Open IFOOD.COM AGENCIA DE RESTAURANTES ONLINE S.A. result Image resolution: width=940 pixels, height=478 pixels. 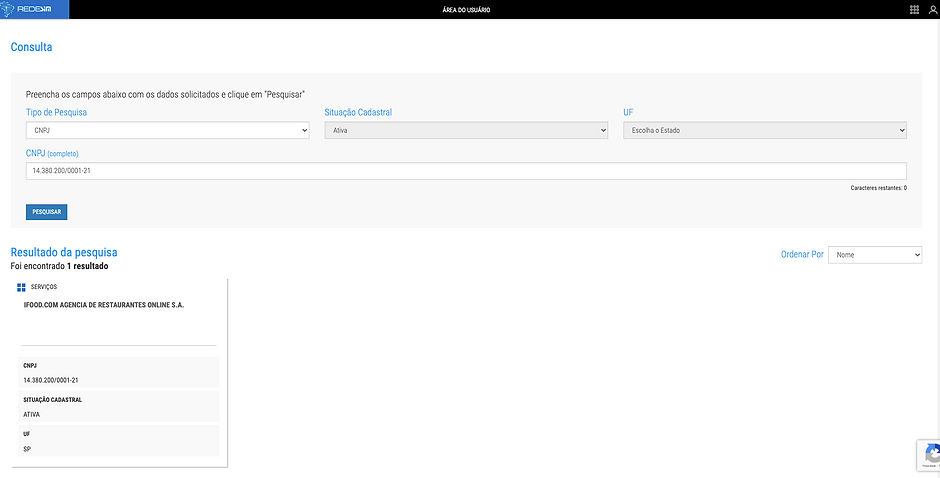[104, 305]
